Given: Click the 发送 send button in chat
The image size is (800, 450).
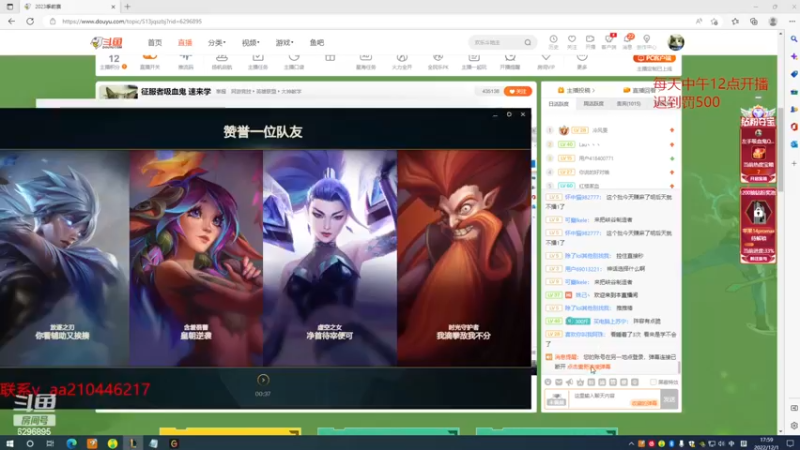Looking at the screenshot, I should click(x=669, y=399).
